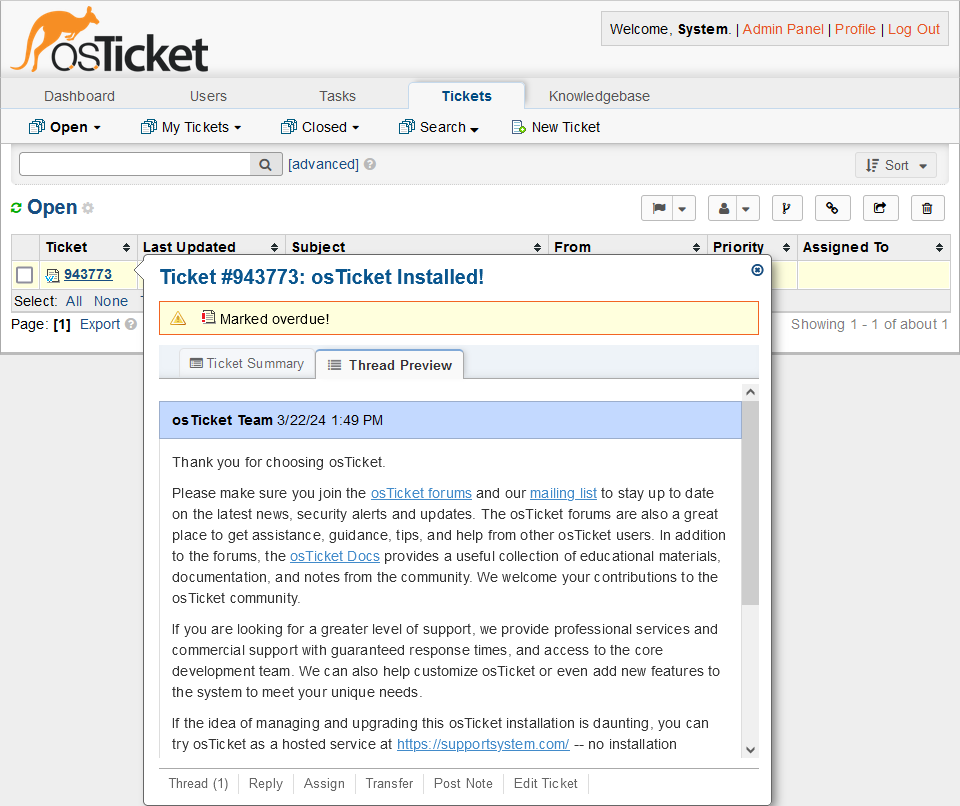This screenshot has width=960, height=806.
Task: Click Assign in the popup footer
Action: (x=324, y=783)
